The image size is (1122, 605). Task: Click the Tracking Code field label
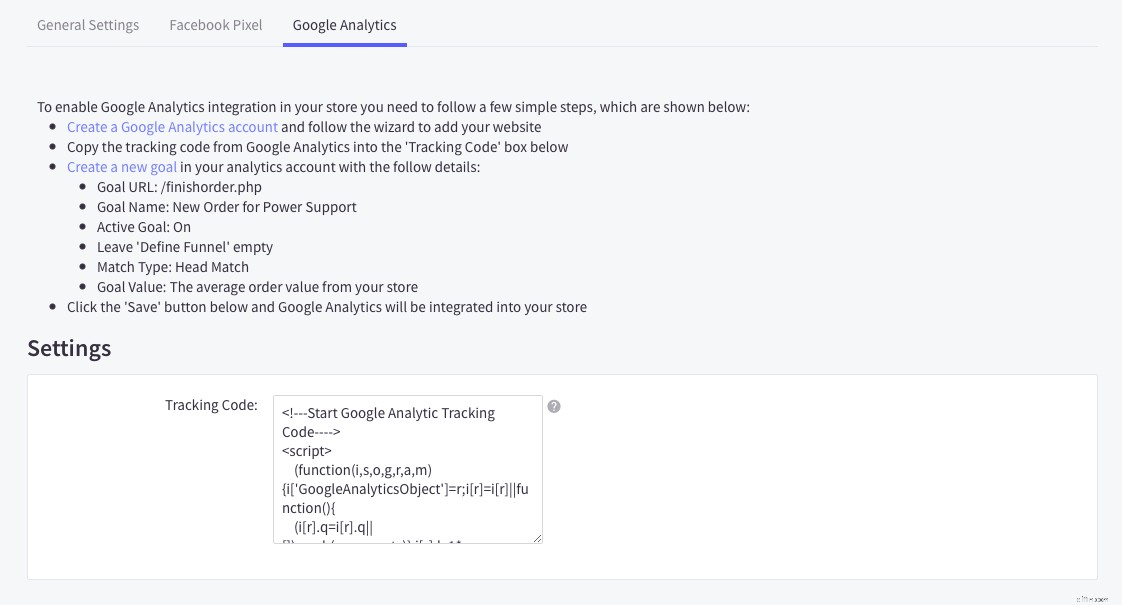pos(211,405)
